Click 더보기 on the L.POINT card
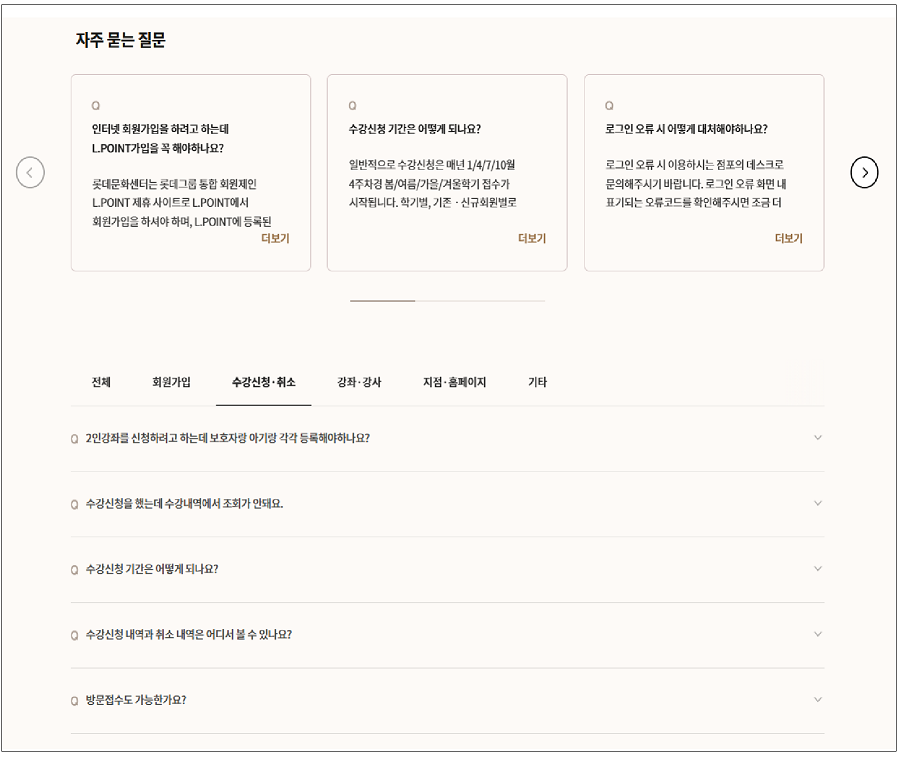The height and width of the screenshot is (759, 898). click(274, 237)
